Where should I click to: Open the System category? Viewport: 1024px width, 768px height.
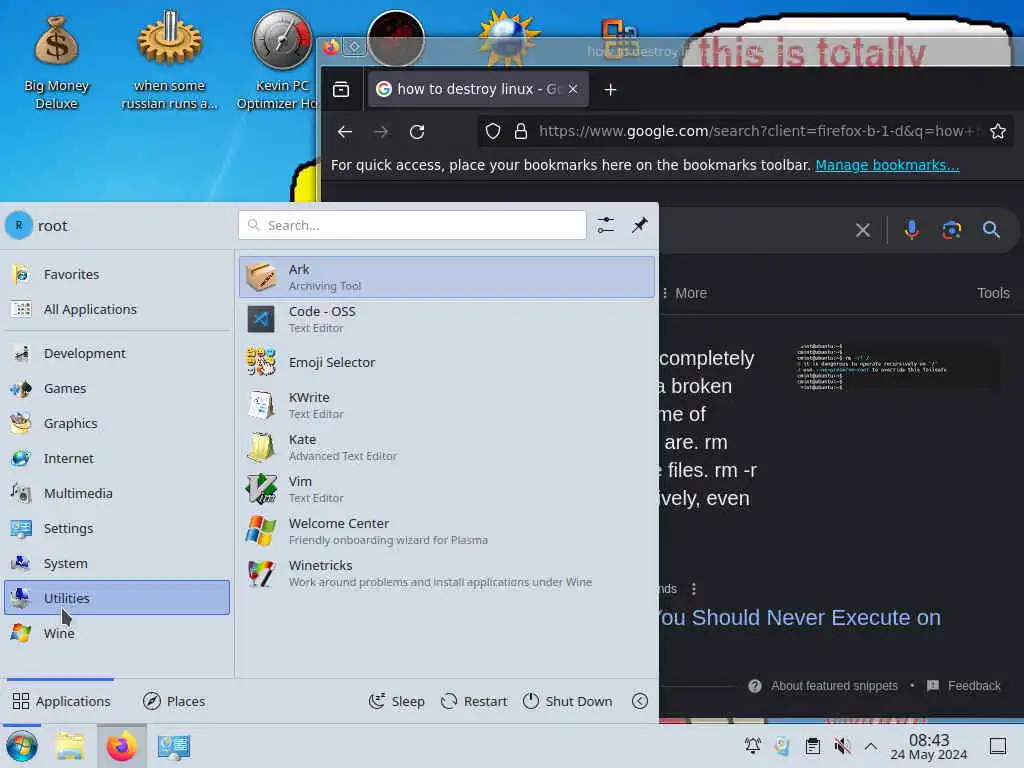117,563
